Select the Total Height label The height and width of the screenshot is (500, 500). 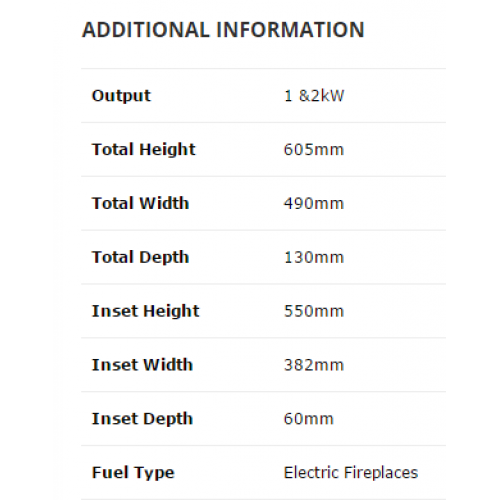tap(144, 150)
